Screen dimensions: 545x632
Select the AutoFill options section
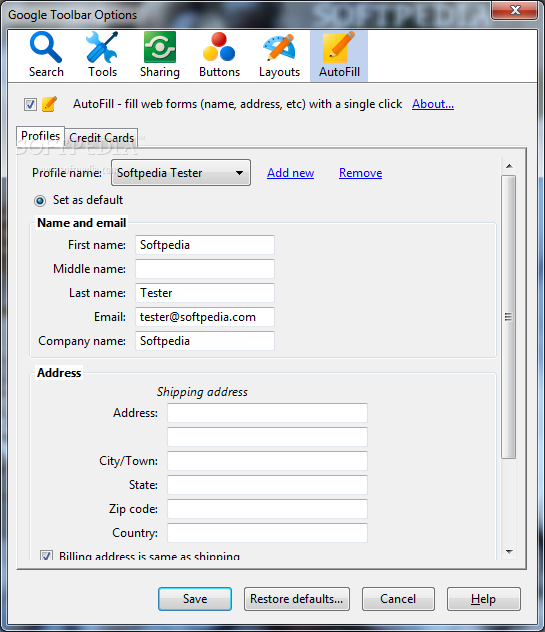339,56
